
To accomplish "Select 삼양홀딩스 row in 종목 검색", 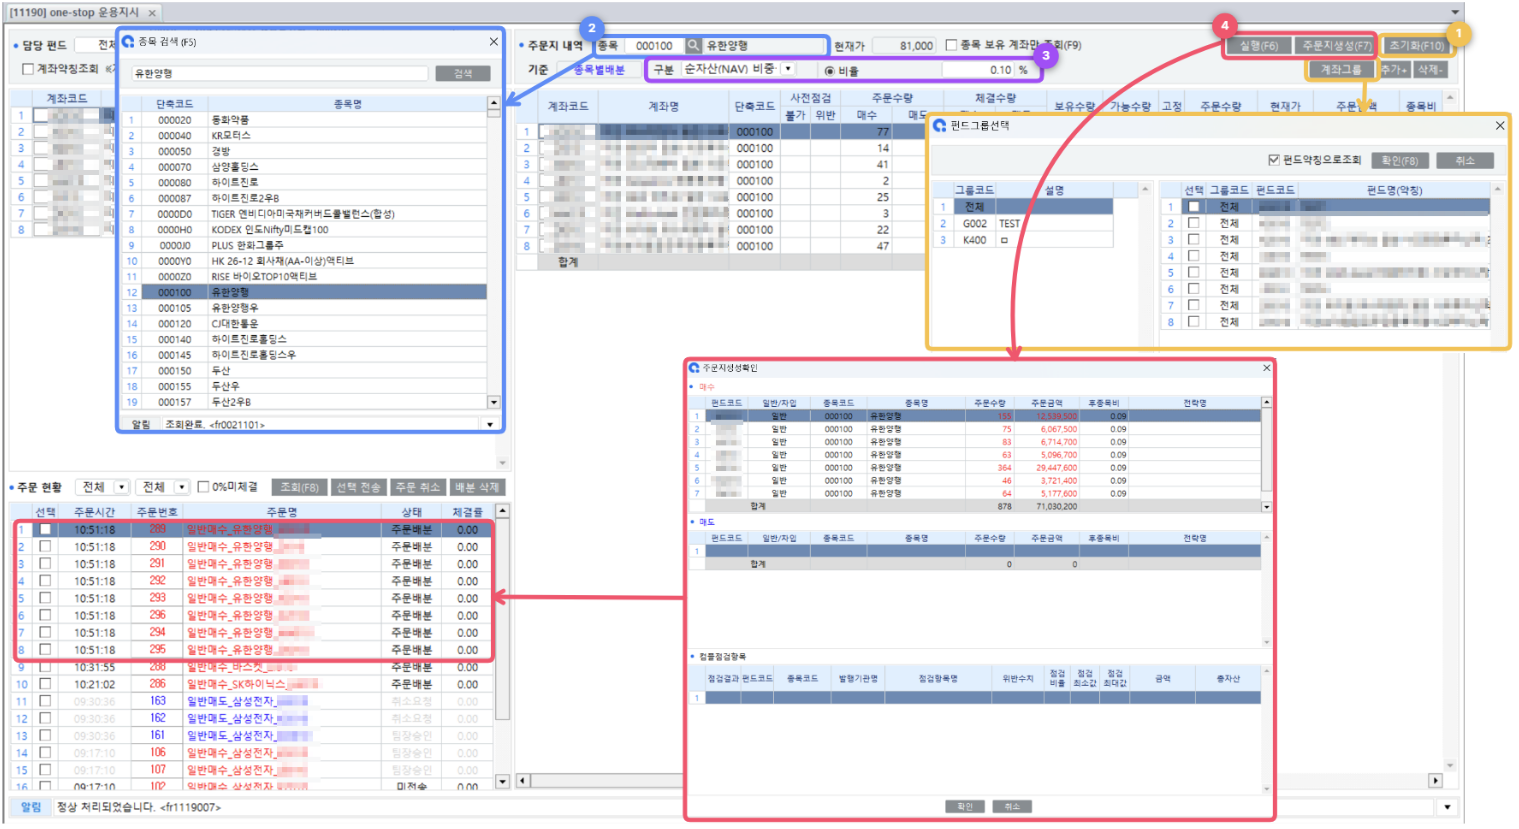I will 304,167.
